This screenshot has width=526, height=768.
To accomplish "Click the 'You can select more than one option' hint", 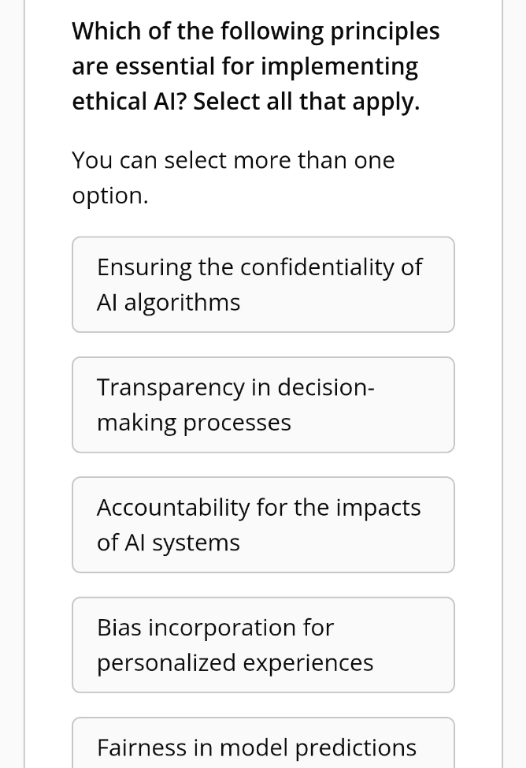I will point(233,177).
